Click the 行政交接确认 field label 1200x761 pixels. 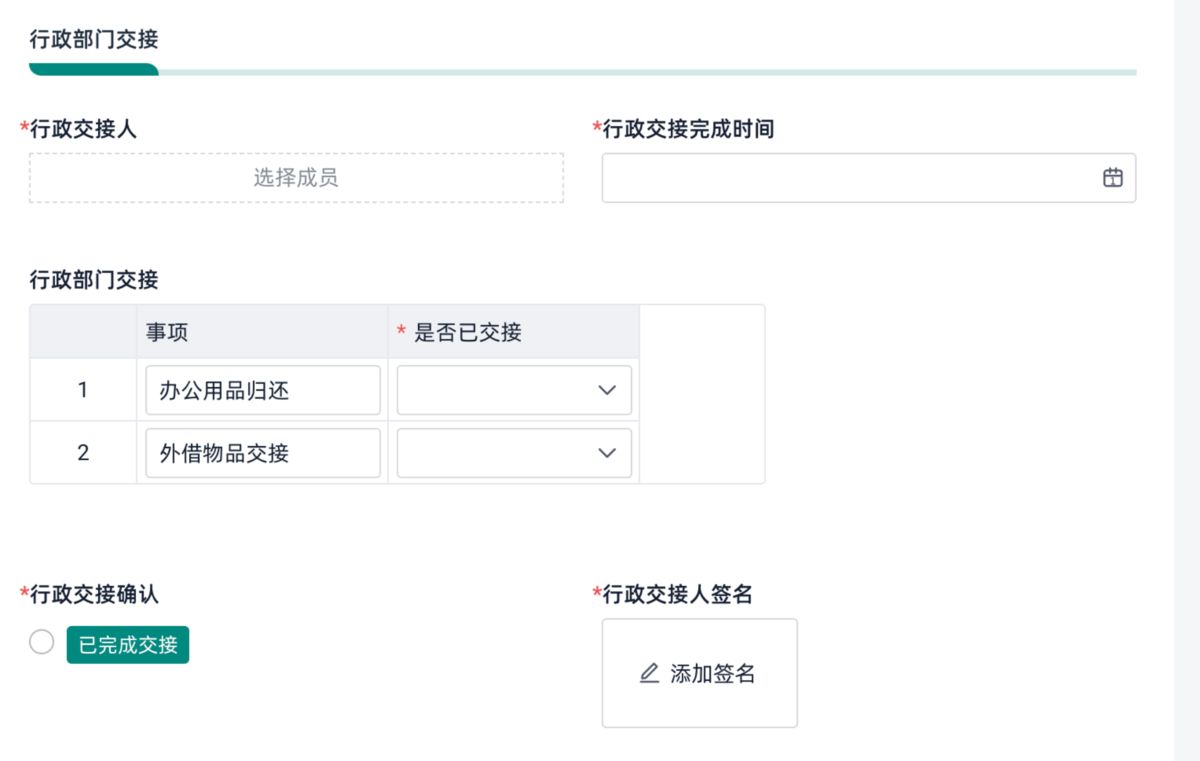[94, 595]
